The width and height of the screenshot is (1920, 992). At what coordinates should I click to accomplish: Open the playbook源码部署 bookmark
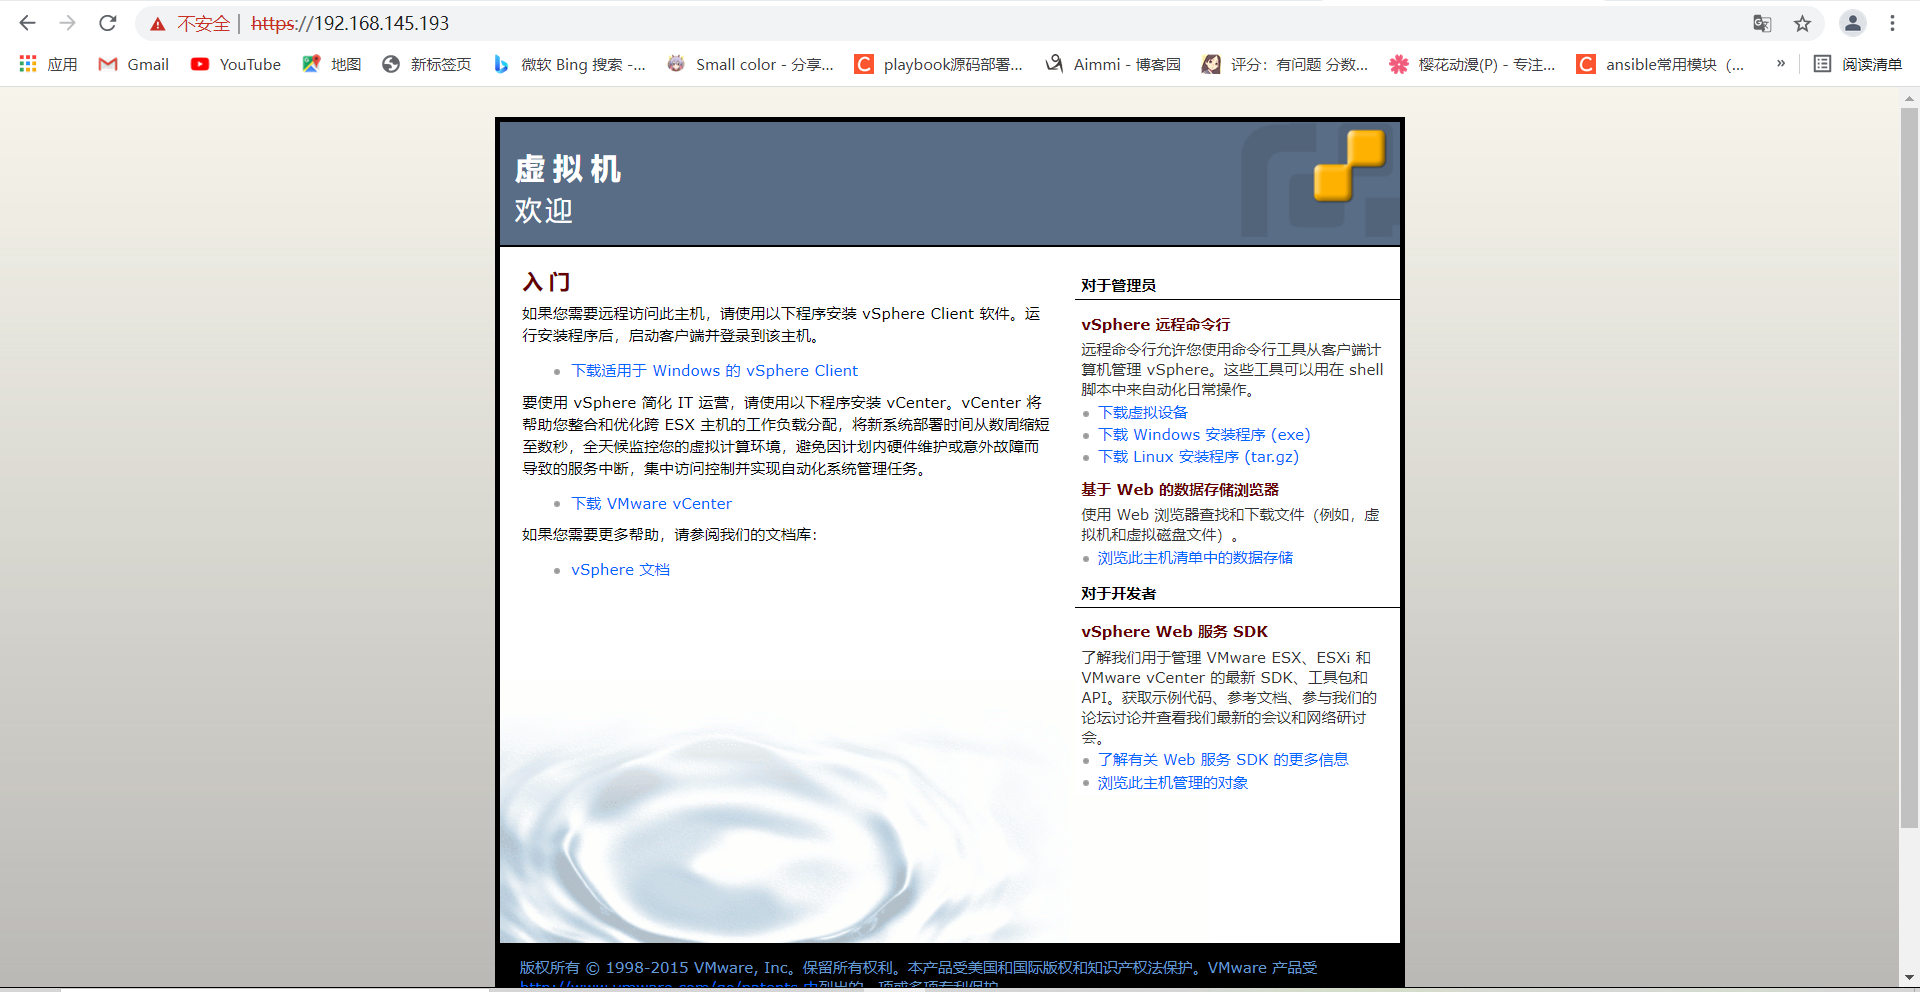(939, 64)
